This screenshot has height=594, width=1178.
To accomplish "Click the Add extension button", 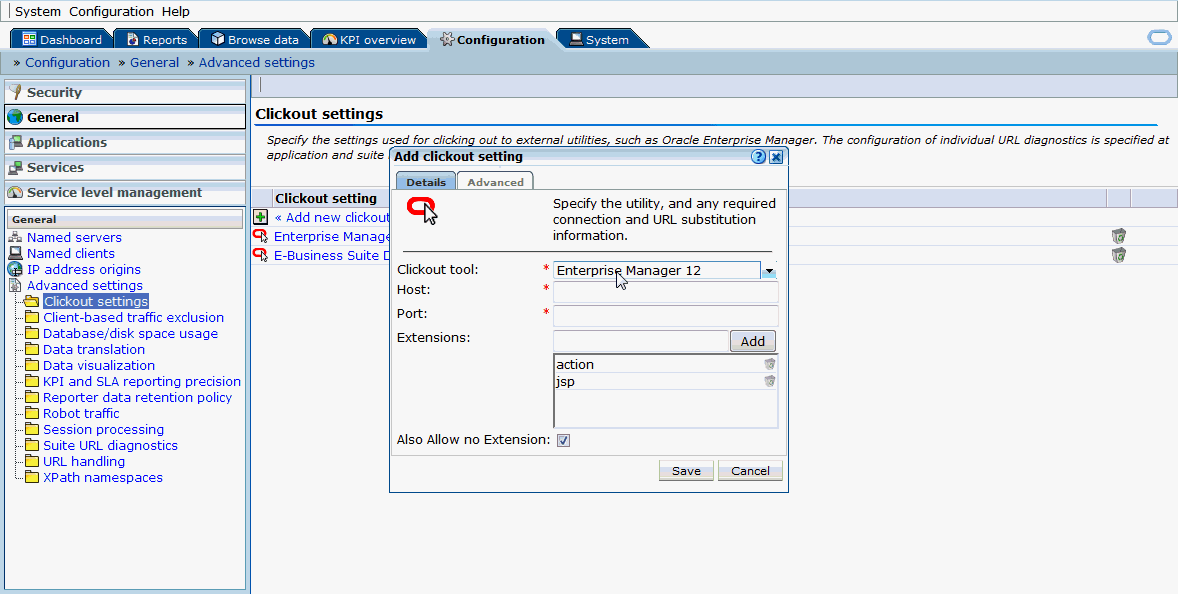I will coord(753,341).
